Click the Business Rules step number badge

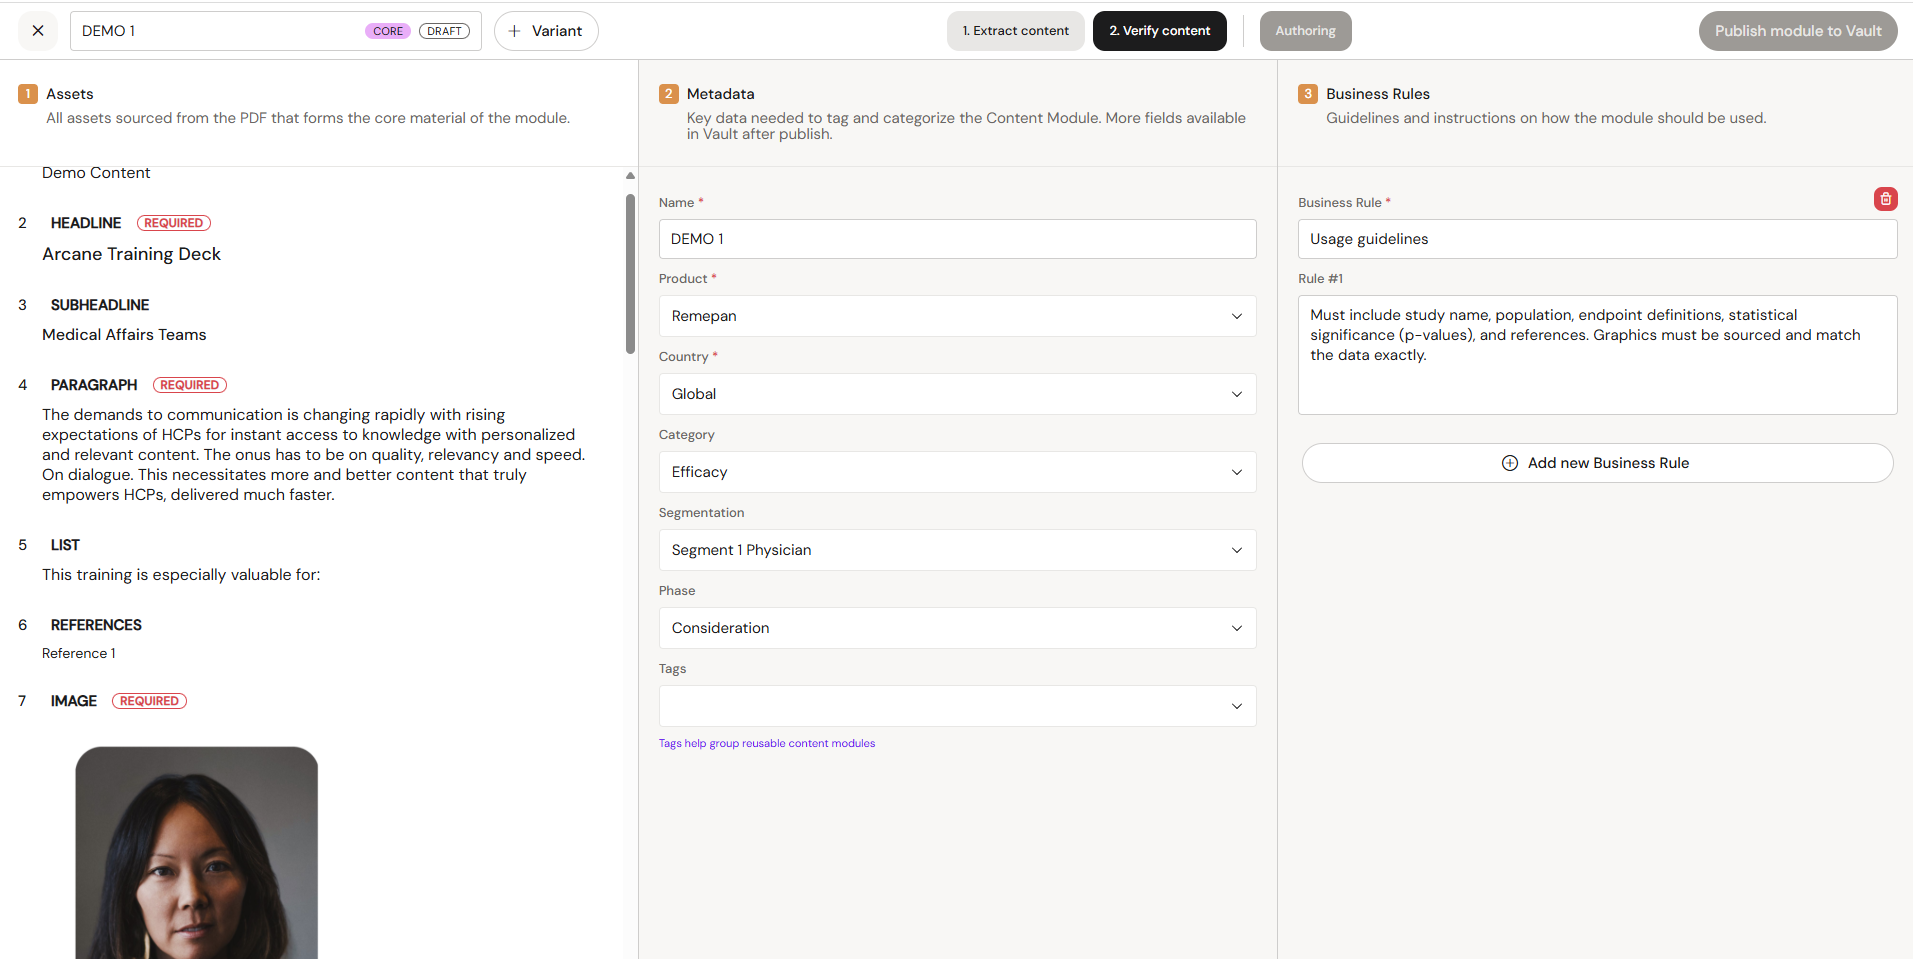click(x=1308, y=94)
